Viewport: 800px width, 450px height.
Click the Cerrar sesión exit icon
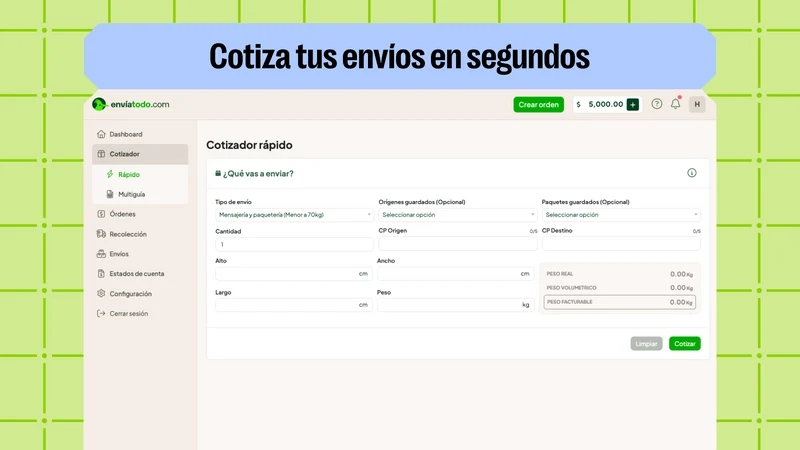[x=101, y=314]
